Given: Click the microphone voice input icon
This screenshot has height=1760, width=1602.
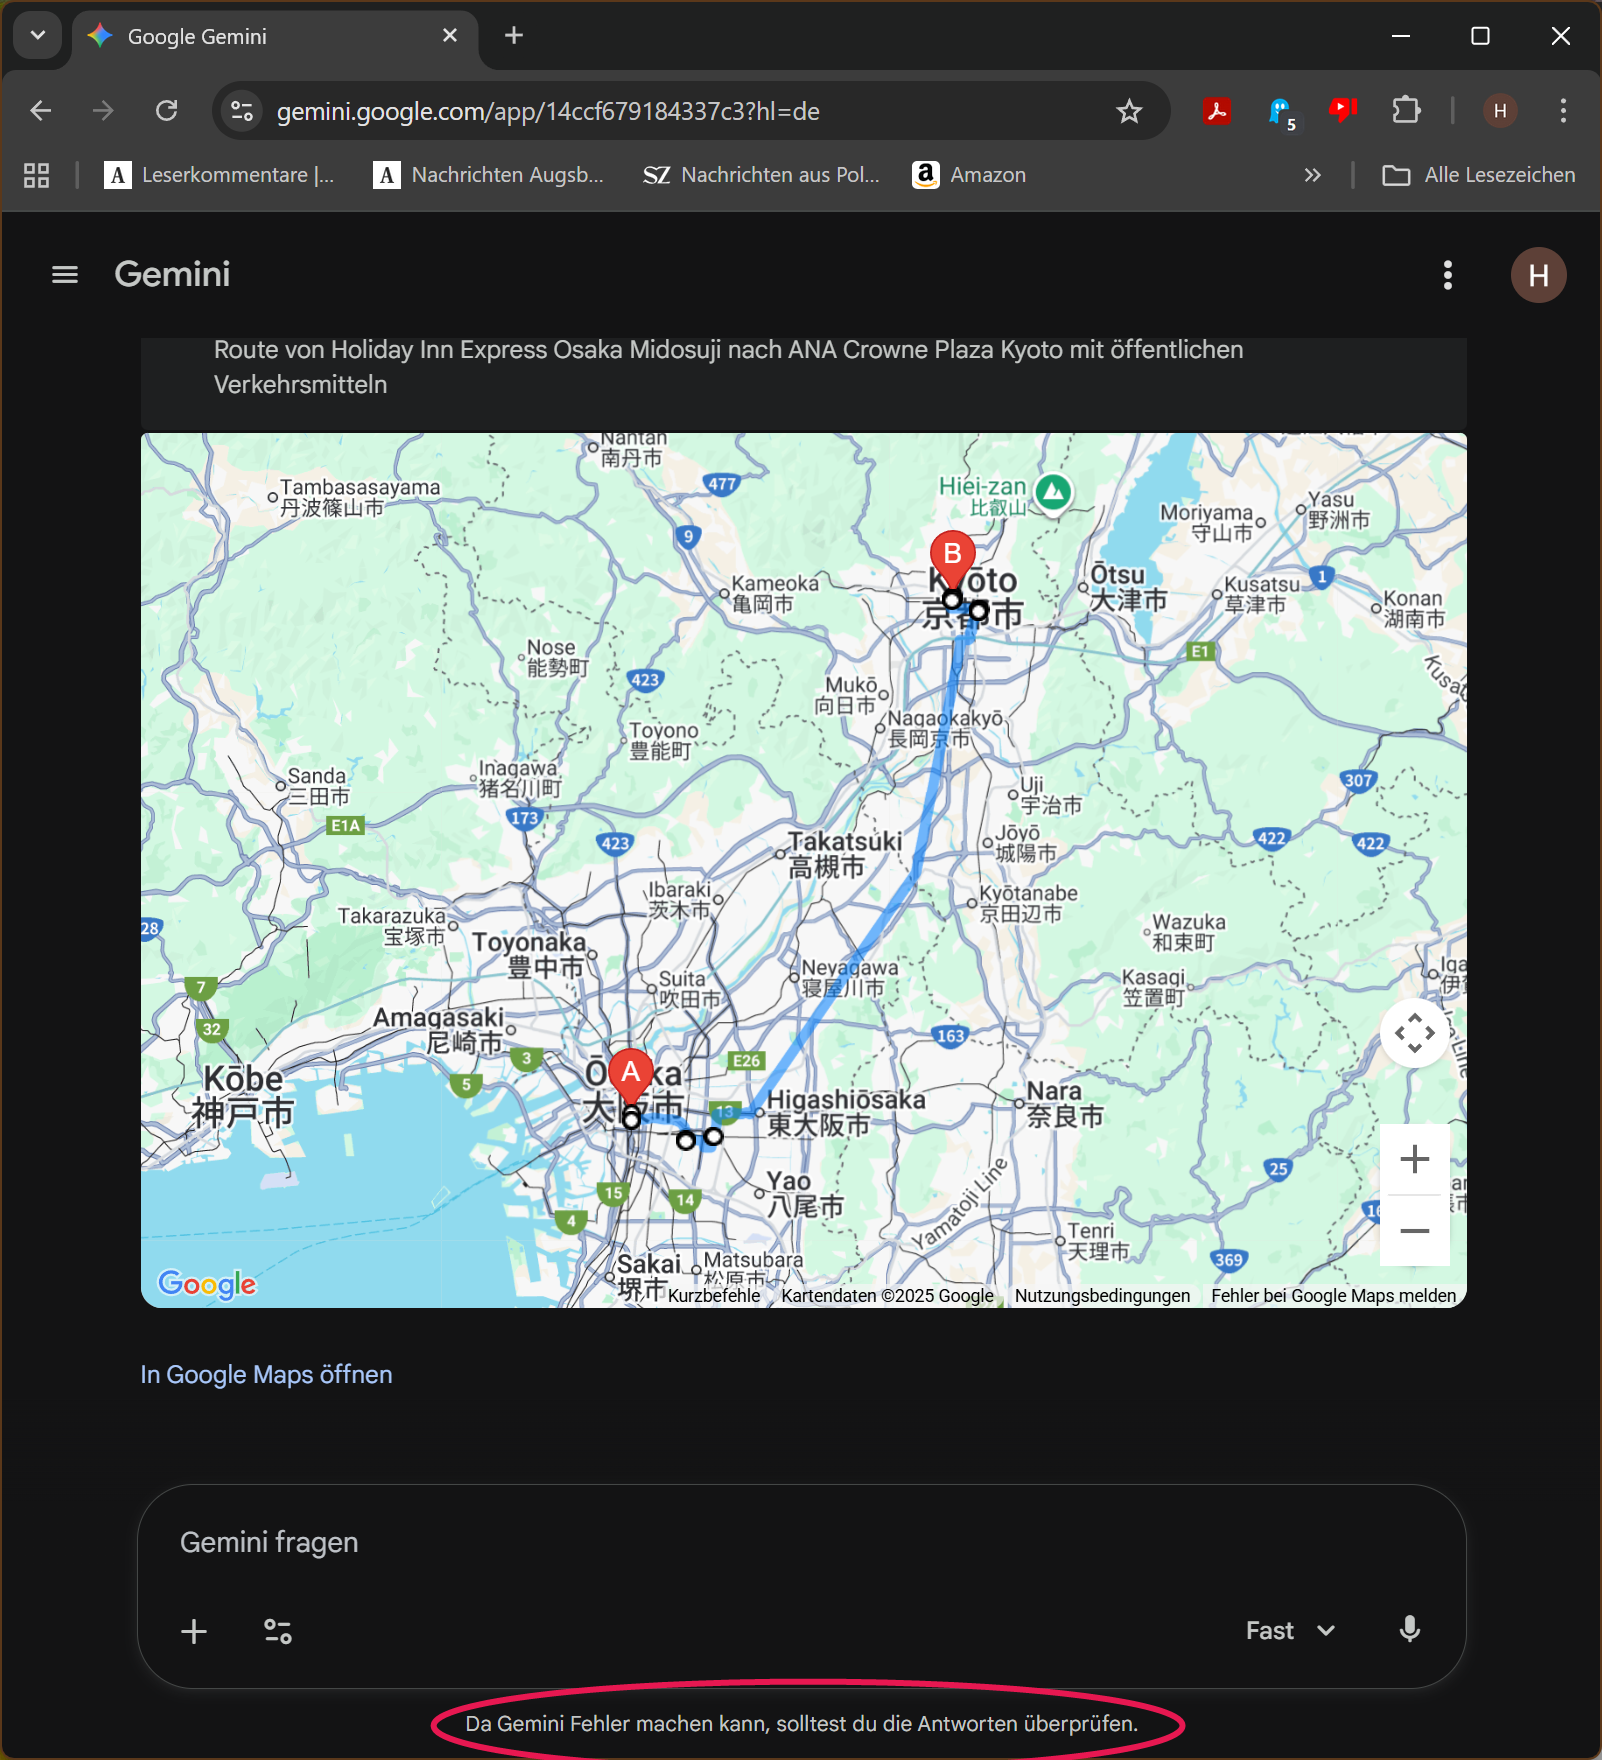Looking at the screenshot, I should (1409, 1630).
